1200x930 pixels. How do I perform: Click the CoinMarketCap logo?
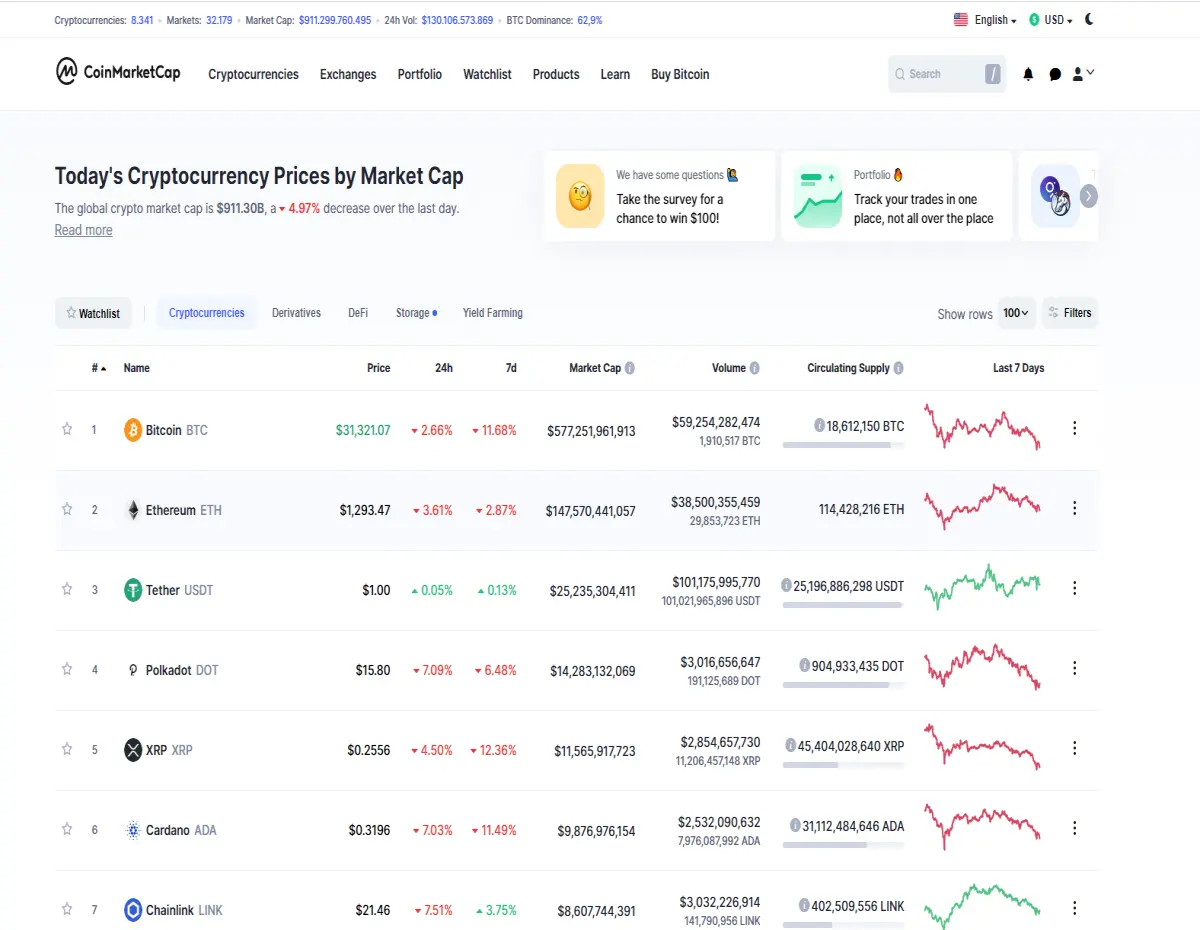click(118, 72)
